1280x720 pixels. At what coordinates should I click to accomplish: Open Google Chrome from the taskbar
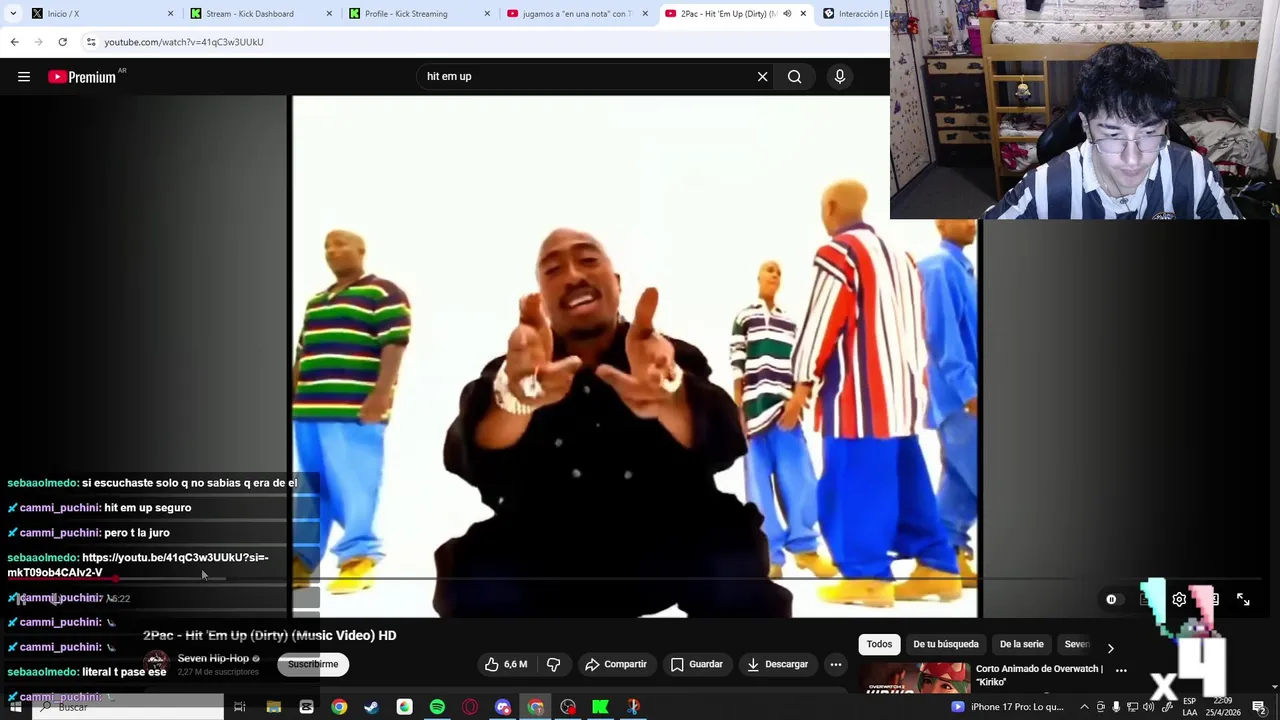pyautogui.click(x=339, y=707)
